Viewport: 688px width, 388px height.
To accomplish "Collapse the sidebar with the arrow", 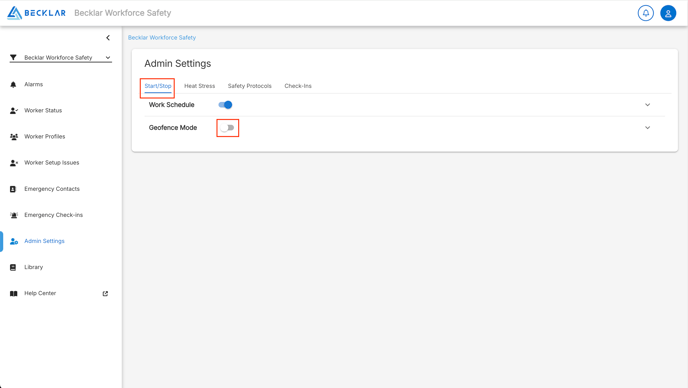I will pos(108,38).
